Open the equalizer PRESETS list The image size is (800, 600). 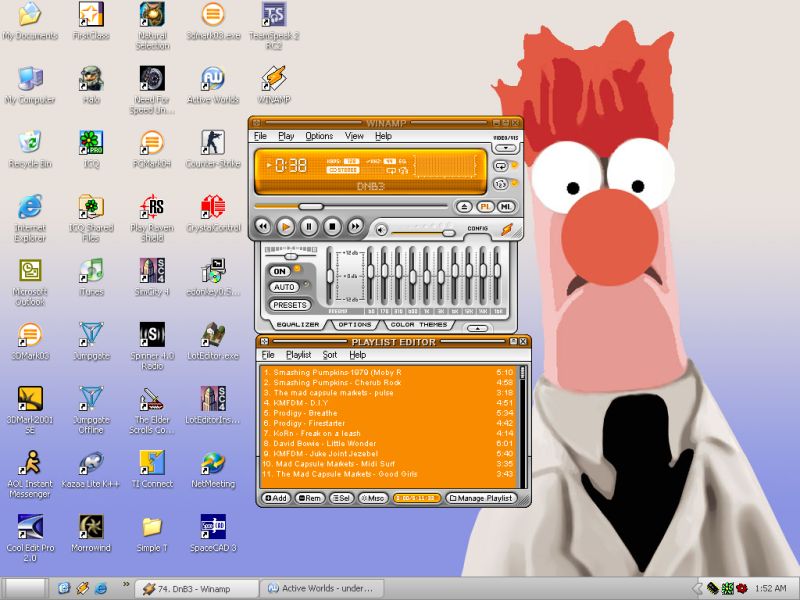point(289,305)
